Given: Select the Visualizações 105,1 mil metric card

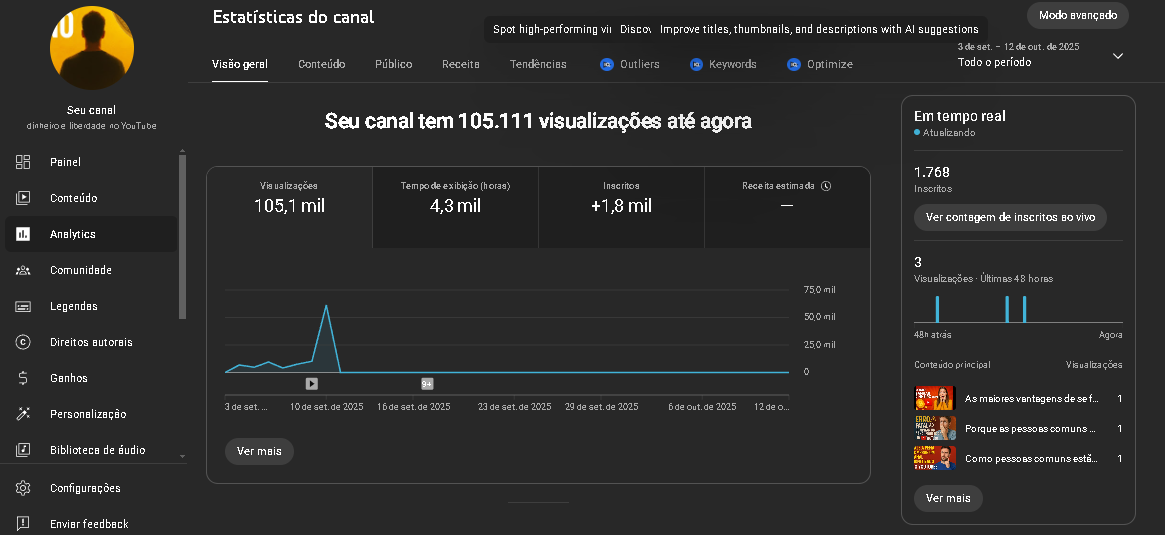Looking at the screenshot, I should tap(289, 207).
